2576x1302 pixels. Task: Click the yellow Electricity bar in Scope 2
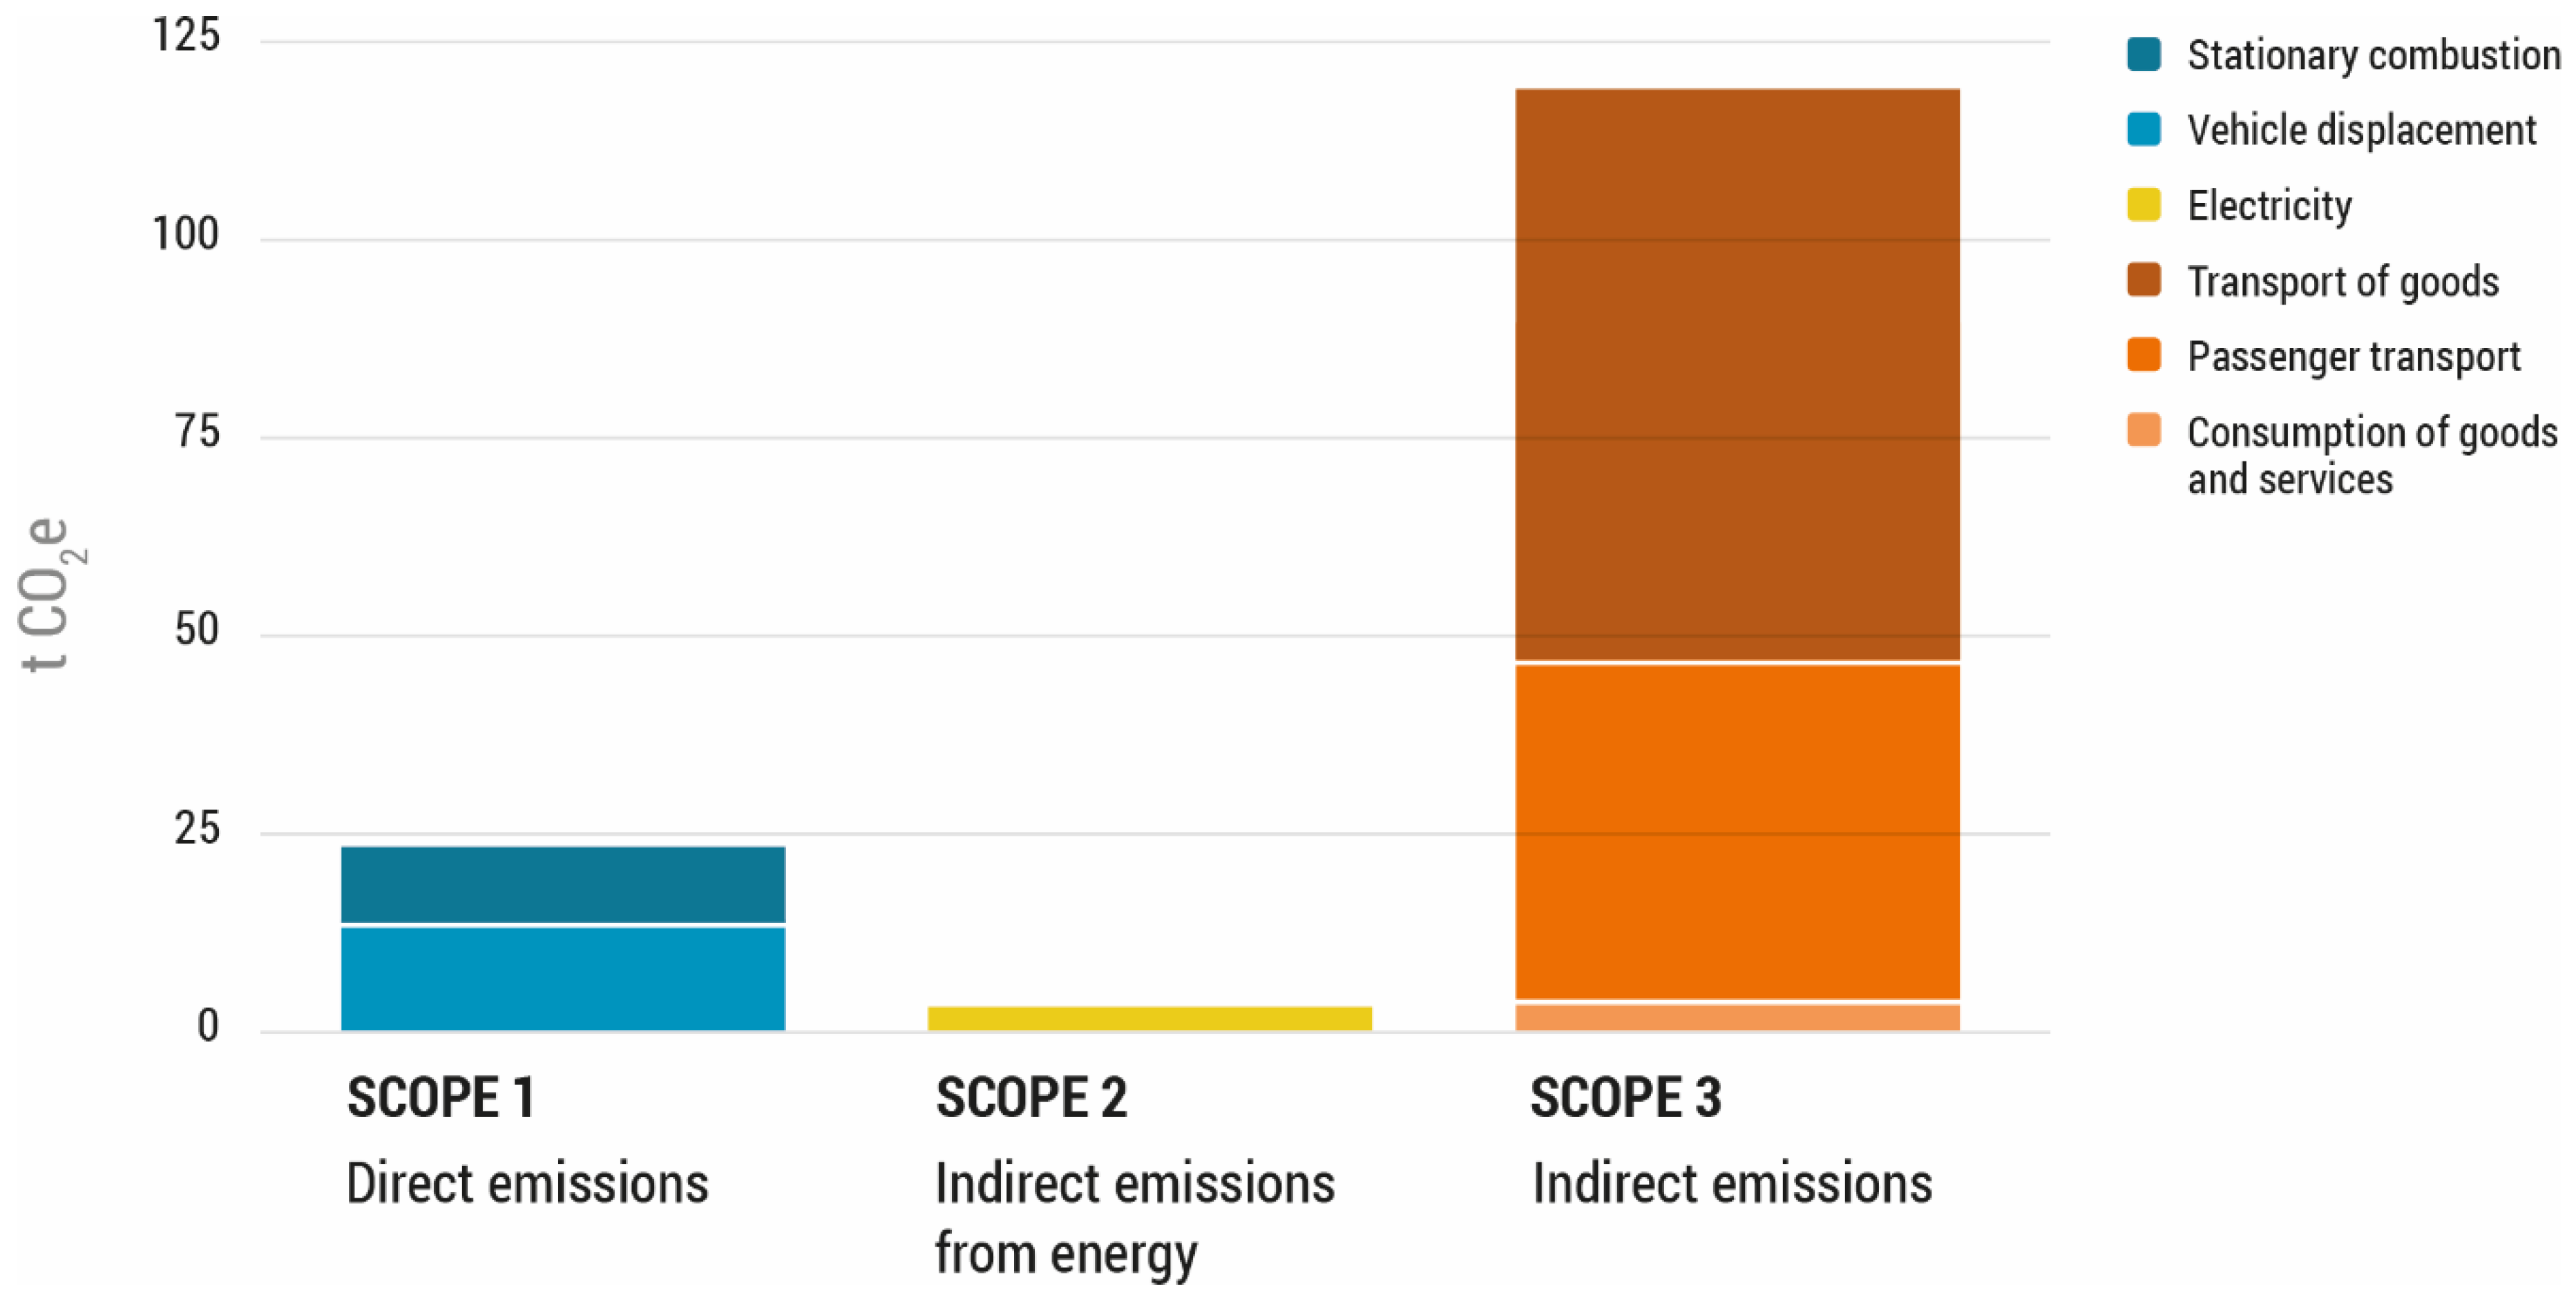pos(1149,1018)
